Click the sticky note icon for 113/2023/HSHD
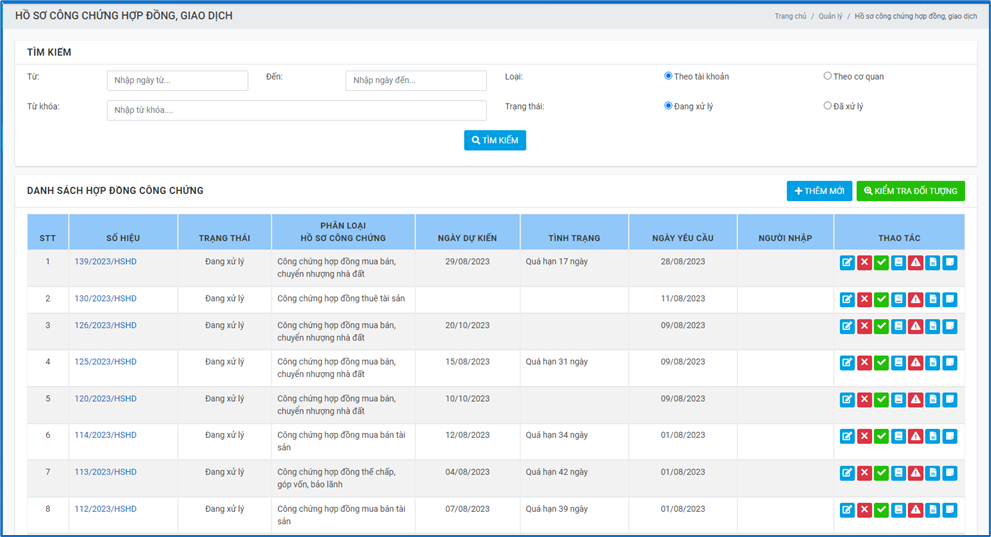 (x=949, y=473)
